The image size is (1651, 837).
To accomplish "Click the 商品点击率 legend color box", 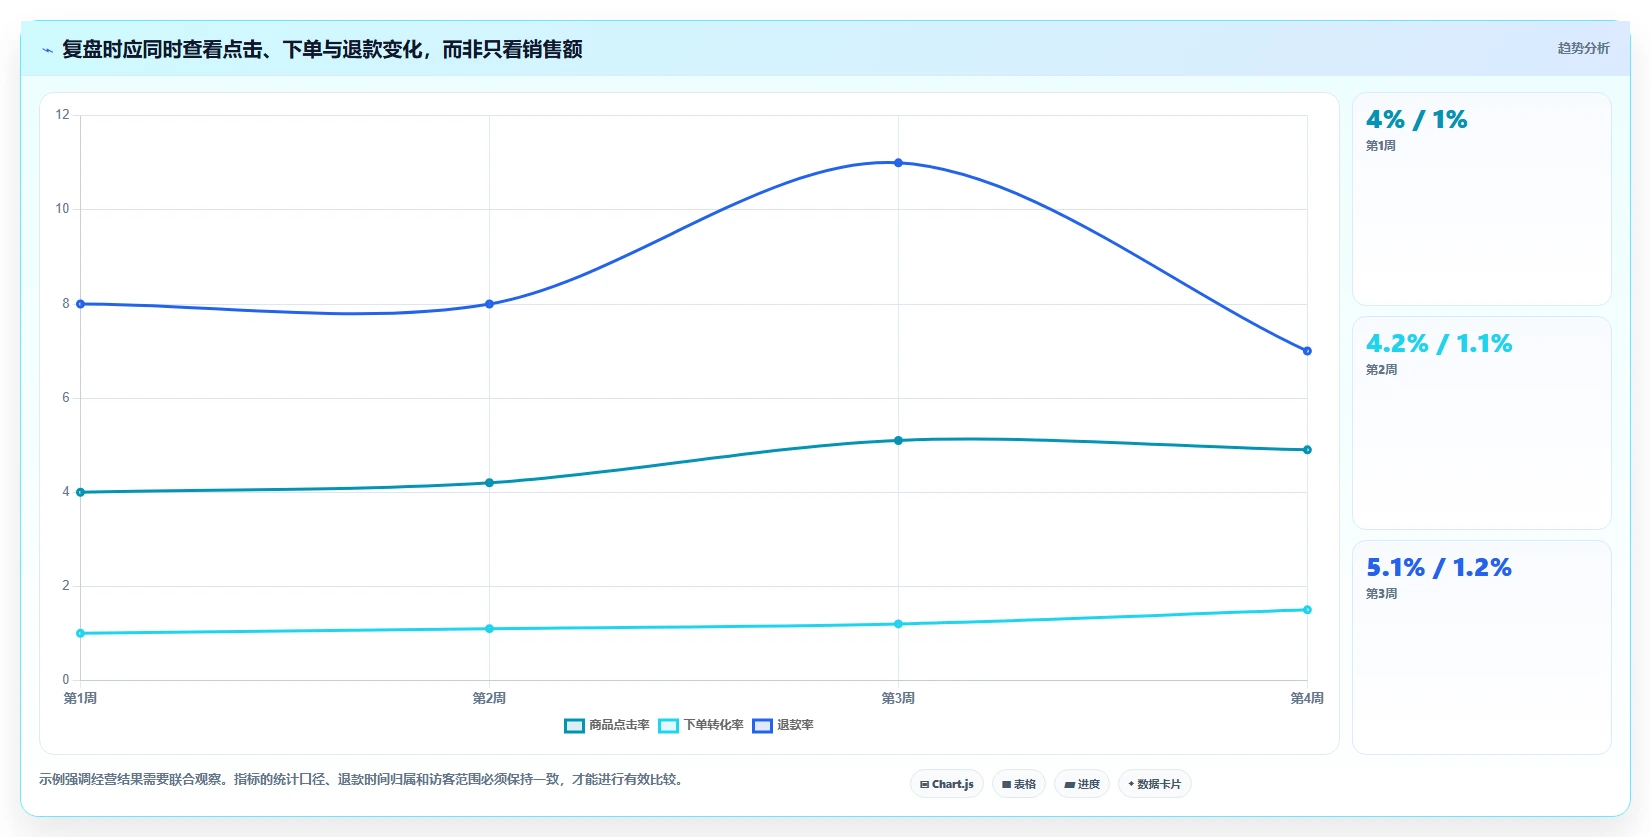I will tap(574, 726).
